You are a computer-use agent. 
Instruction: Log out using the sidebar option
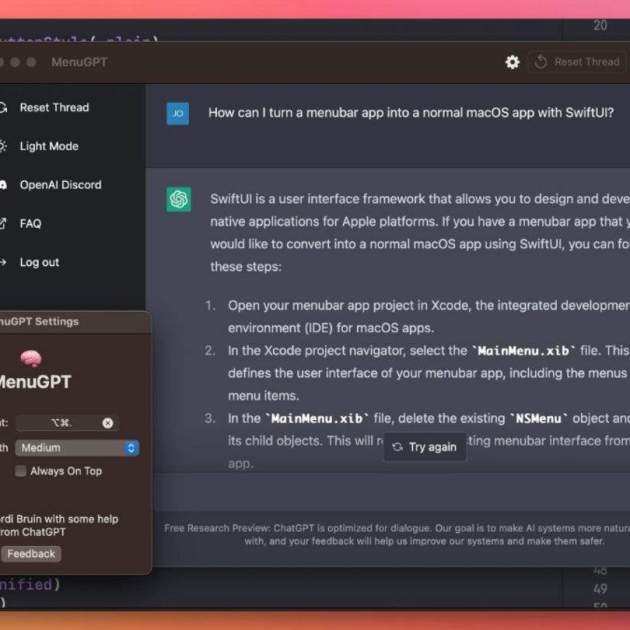click(x=39, y=262)
